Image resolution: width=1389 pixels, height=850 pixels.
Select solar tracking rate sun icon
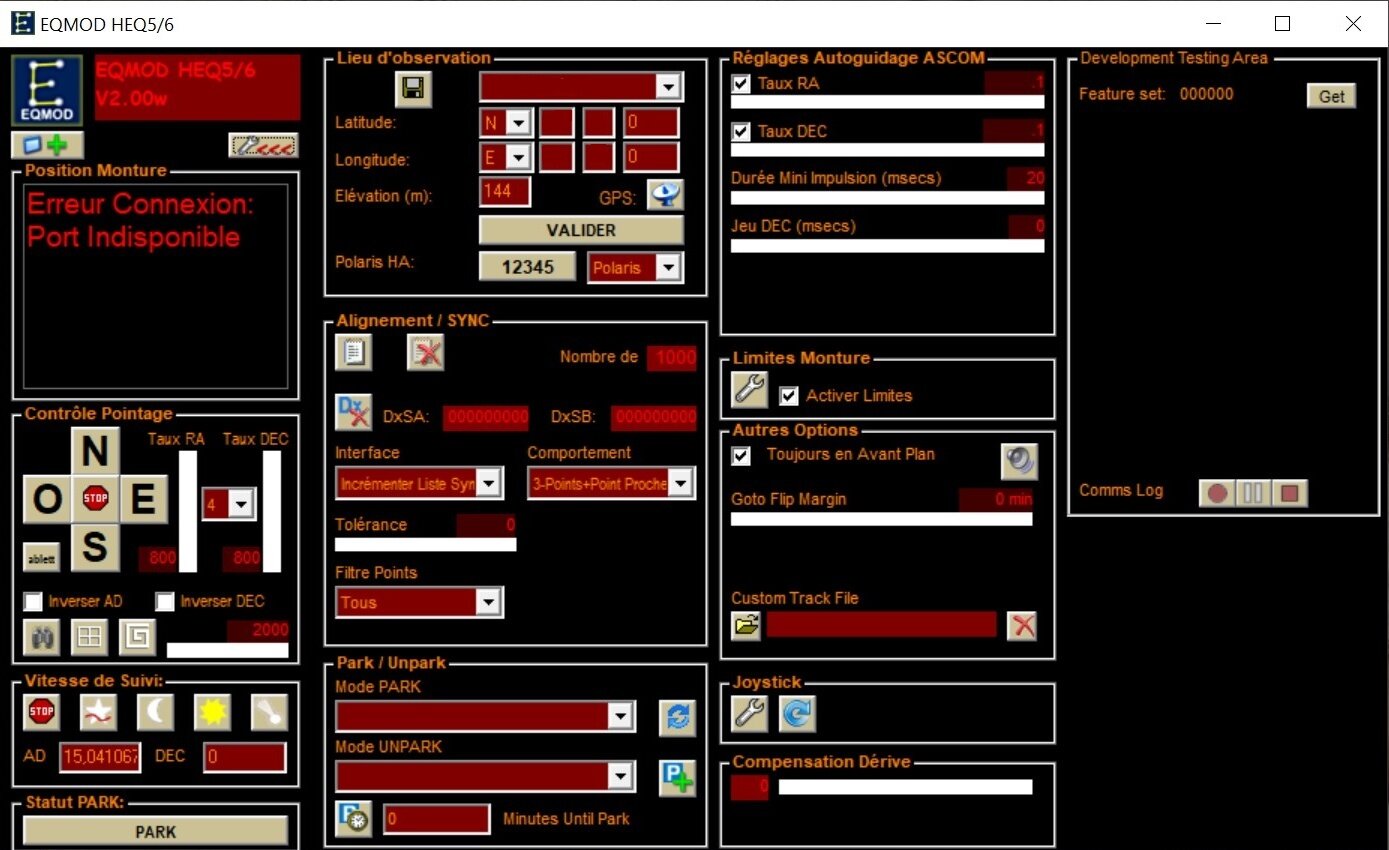tap(213, 712)
